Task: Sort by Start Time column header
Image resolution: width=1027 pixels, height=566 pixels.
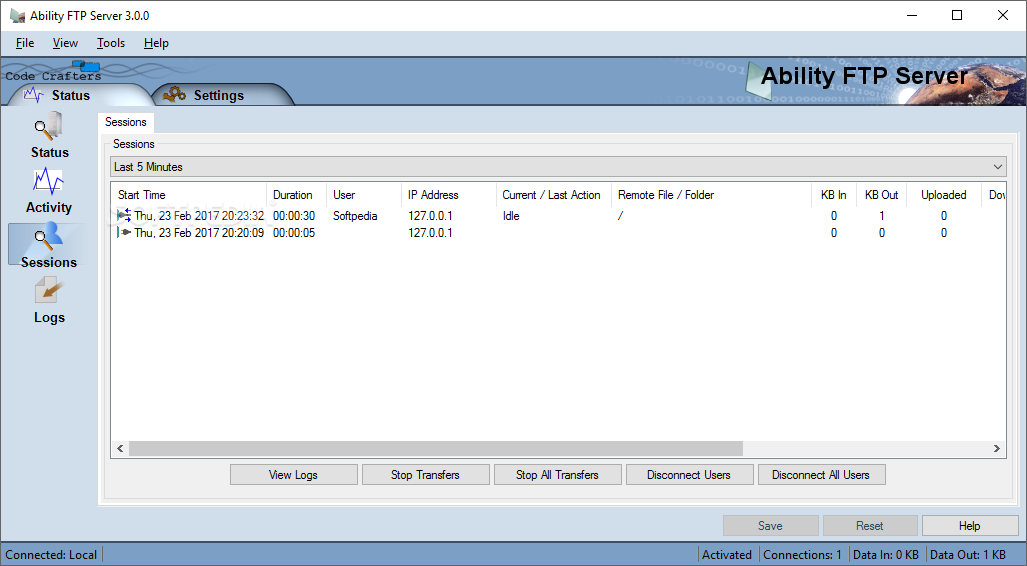Action: [189, 195]
